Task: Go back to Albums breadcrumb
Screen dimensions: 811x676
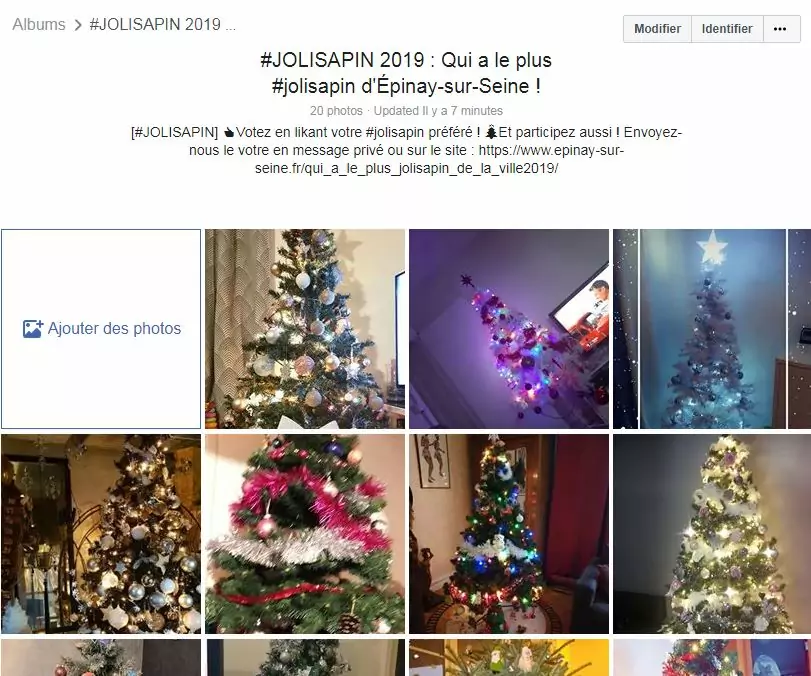Action: tap(39, 24)
